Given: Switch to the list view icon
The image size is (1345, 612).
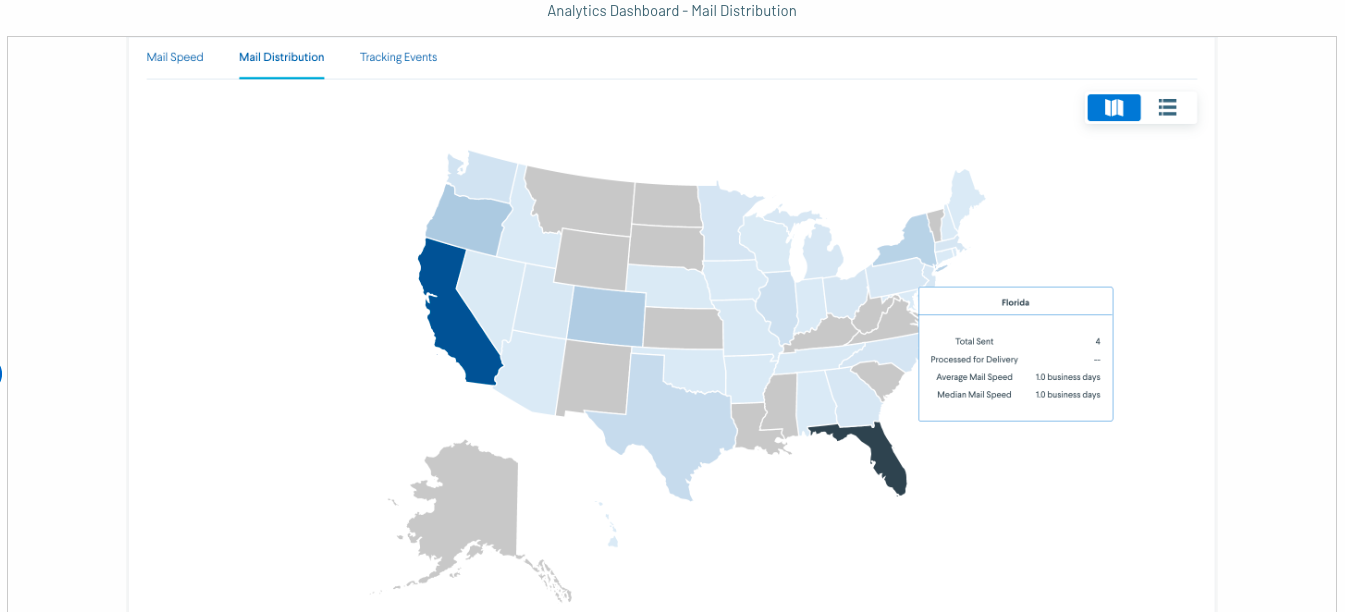Looking at the screenshot, I should point(1167,107).
